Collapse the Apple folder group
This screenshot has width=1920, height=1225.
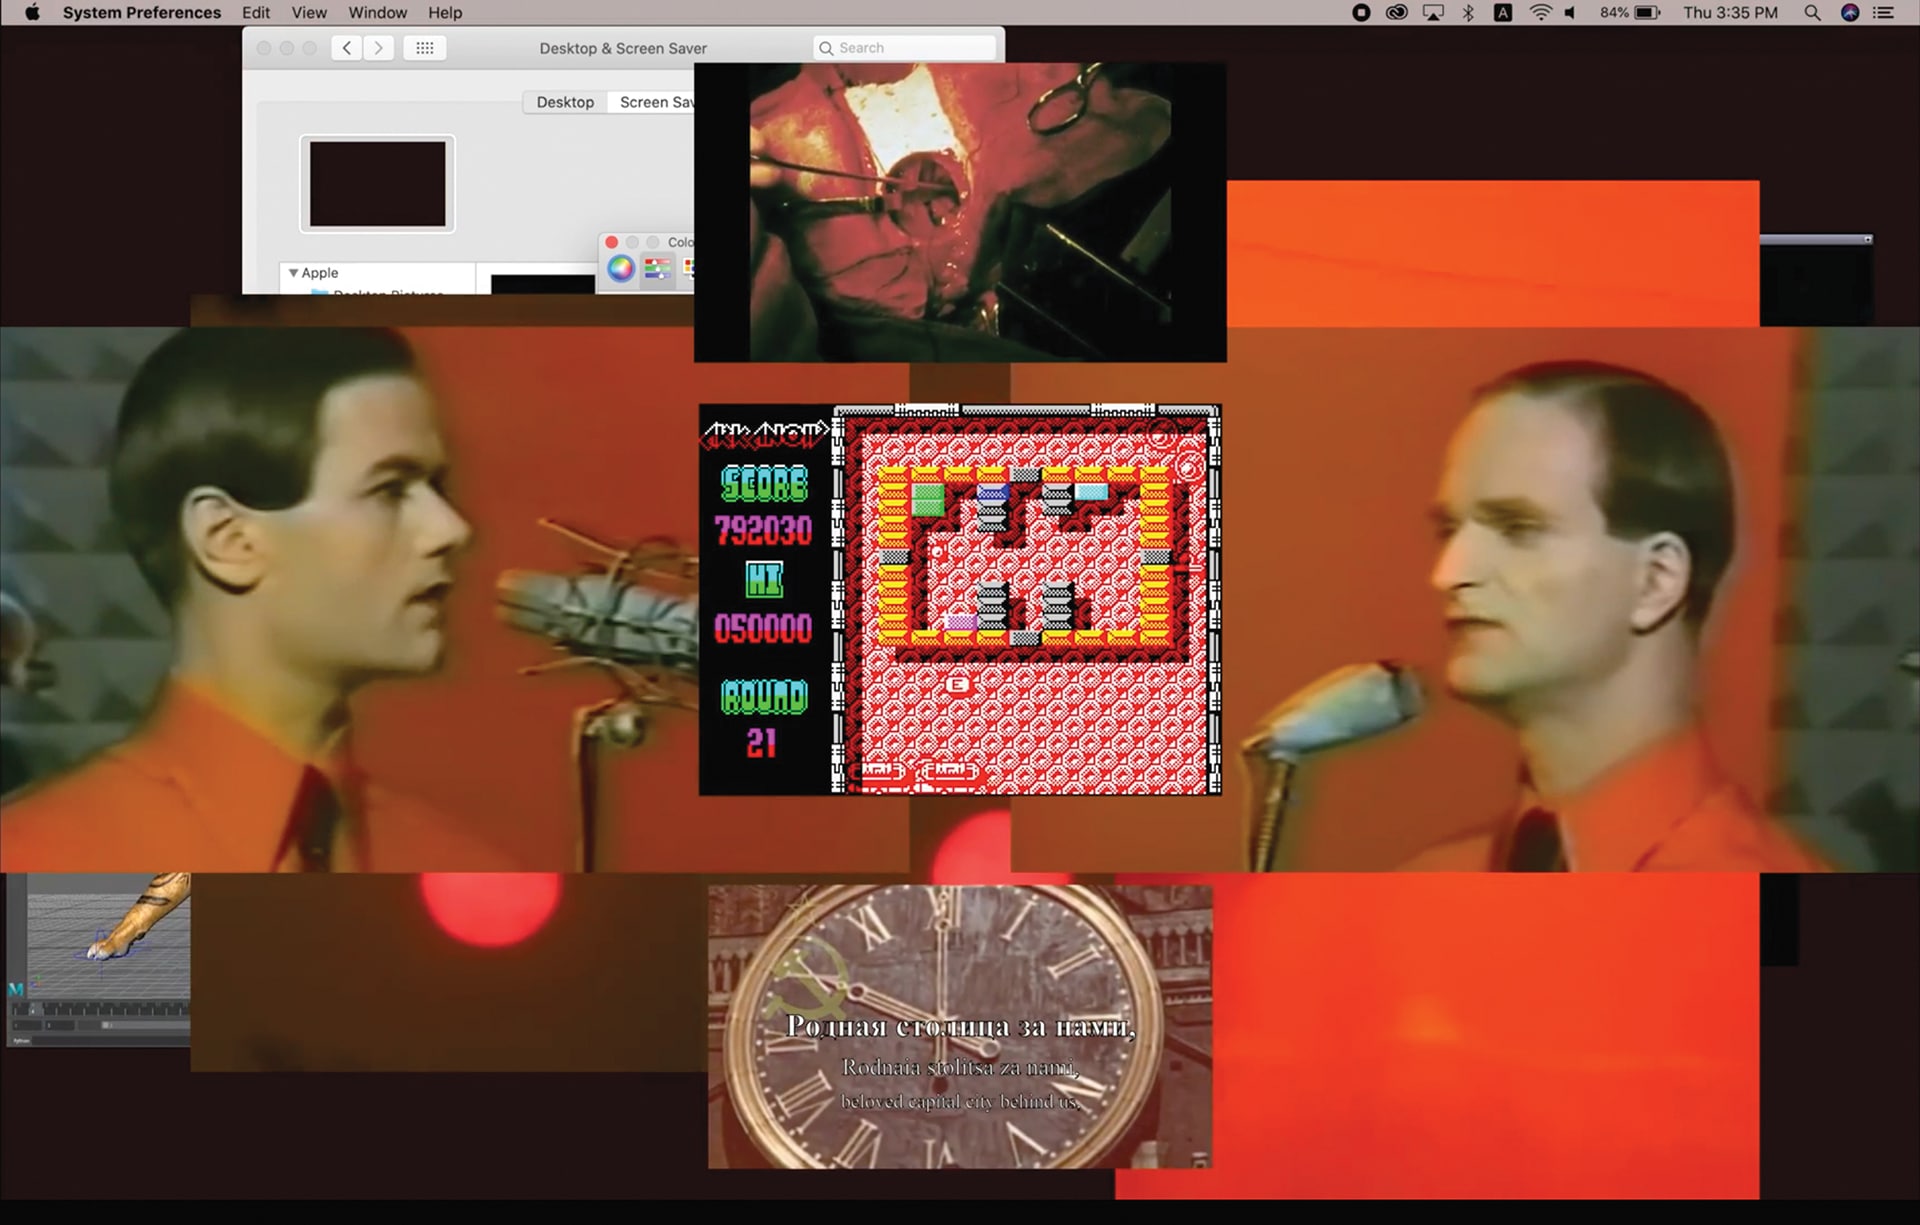pyautogui.click(x=293, y=272)
